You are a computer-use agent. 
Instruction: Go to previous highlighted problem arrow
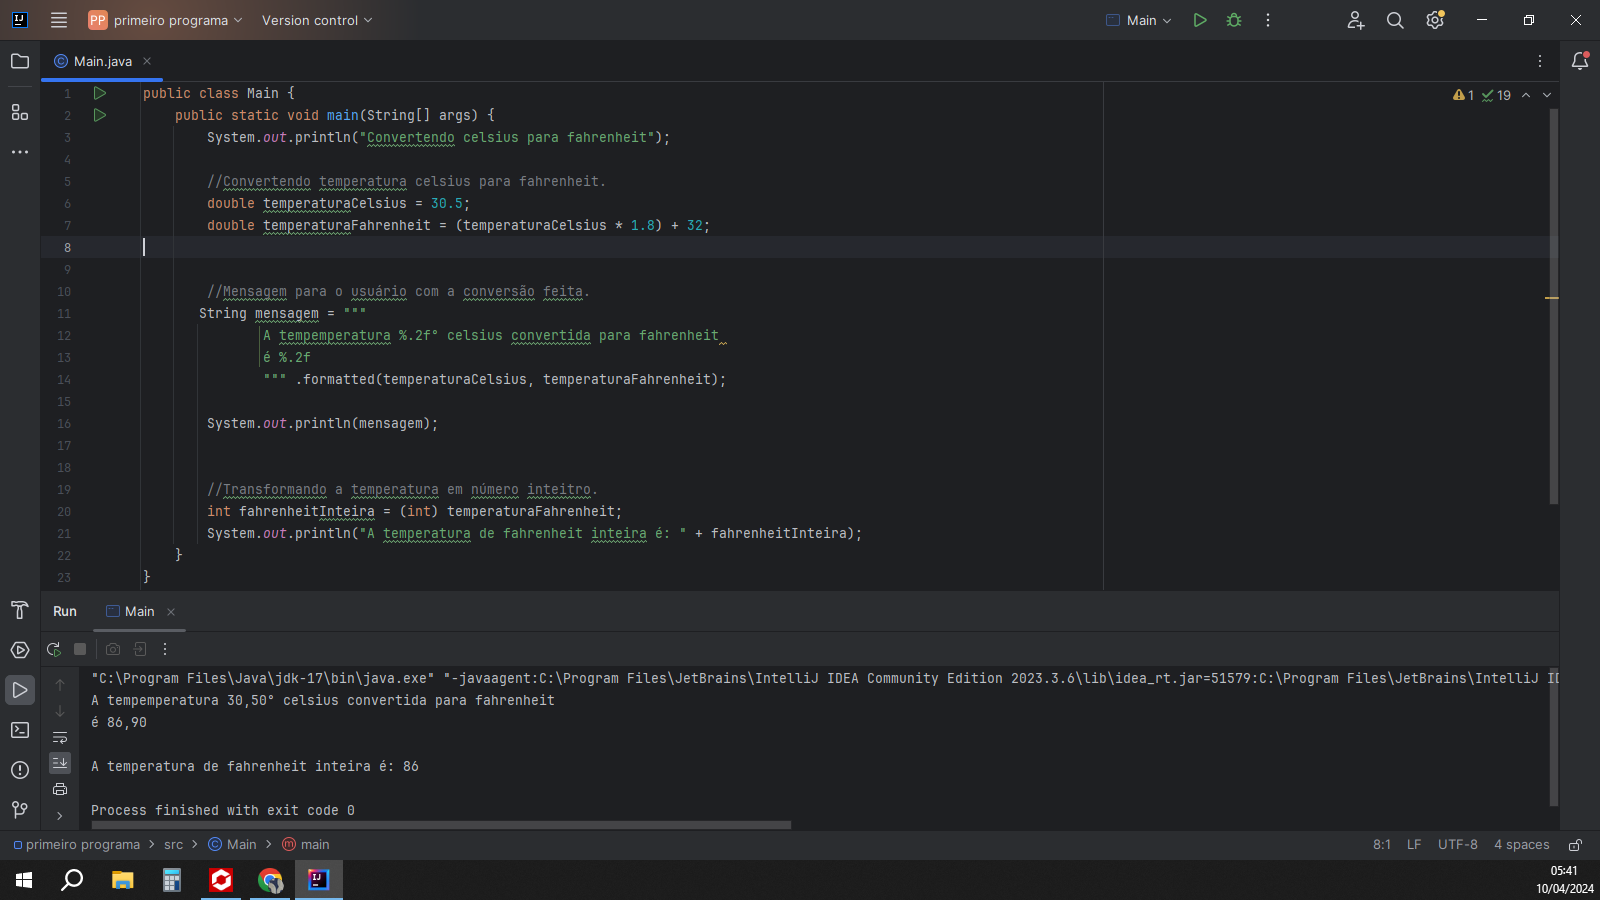point(1526,95)
